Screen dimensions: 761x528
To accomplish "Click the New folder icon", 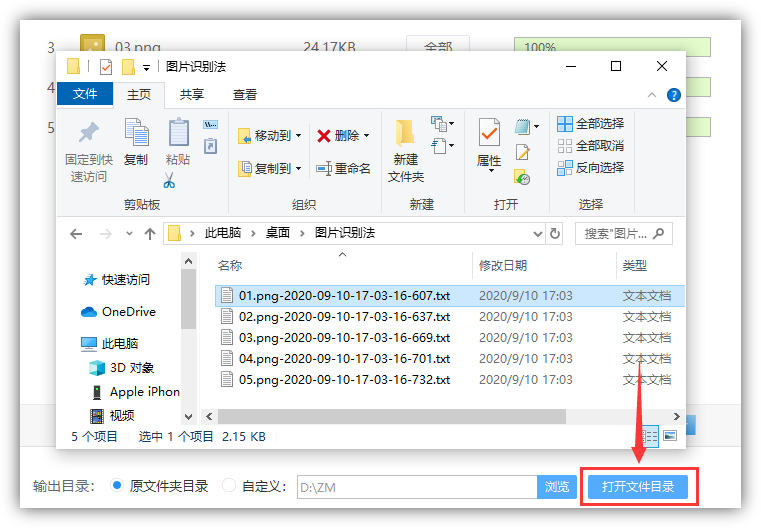I will (x=405, y=132).
